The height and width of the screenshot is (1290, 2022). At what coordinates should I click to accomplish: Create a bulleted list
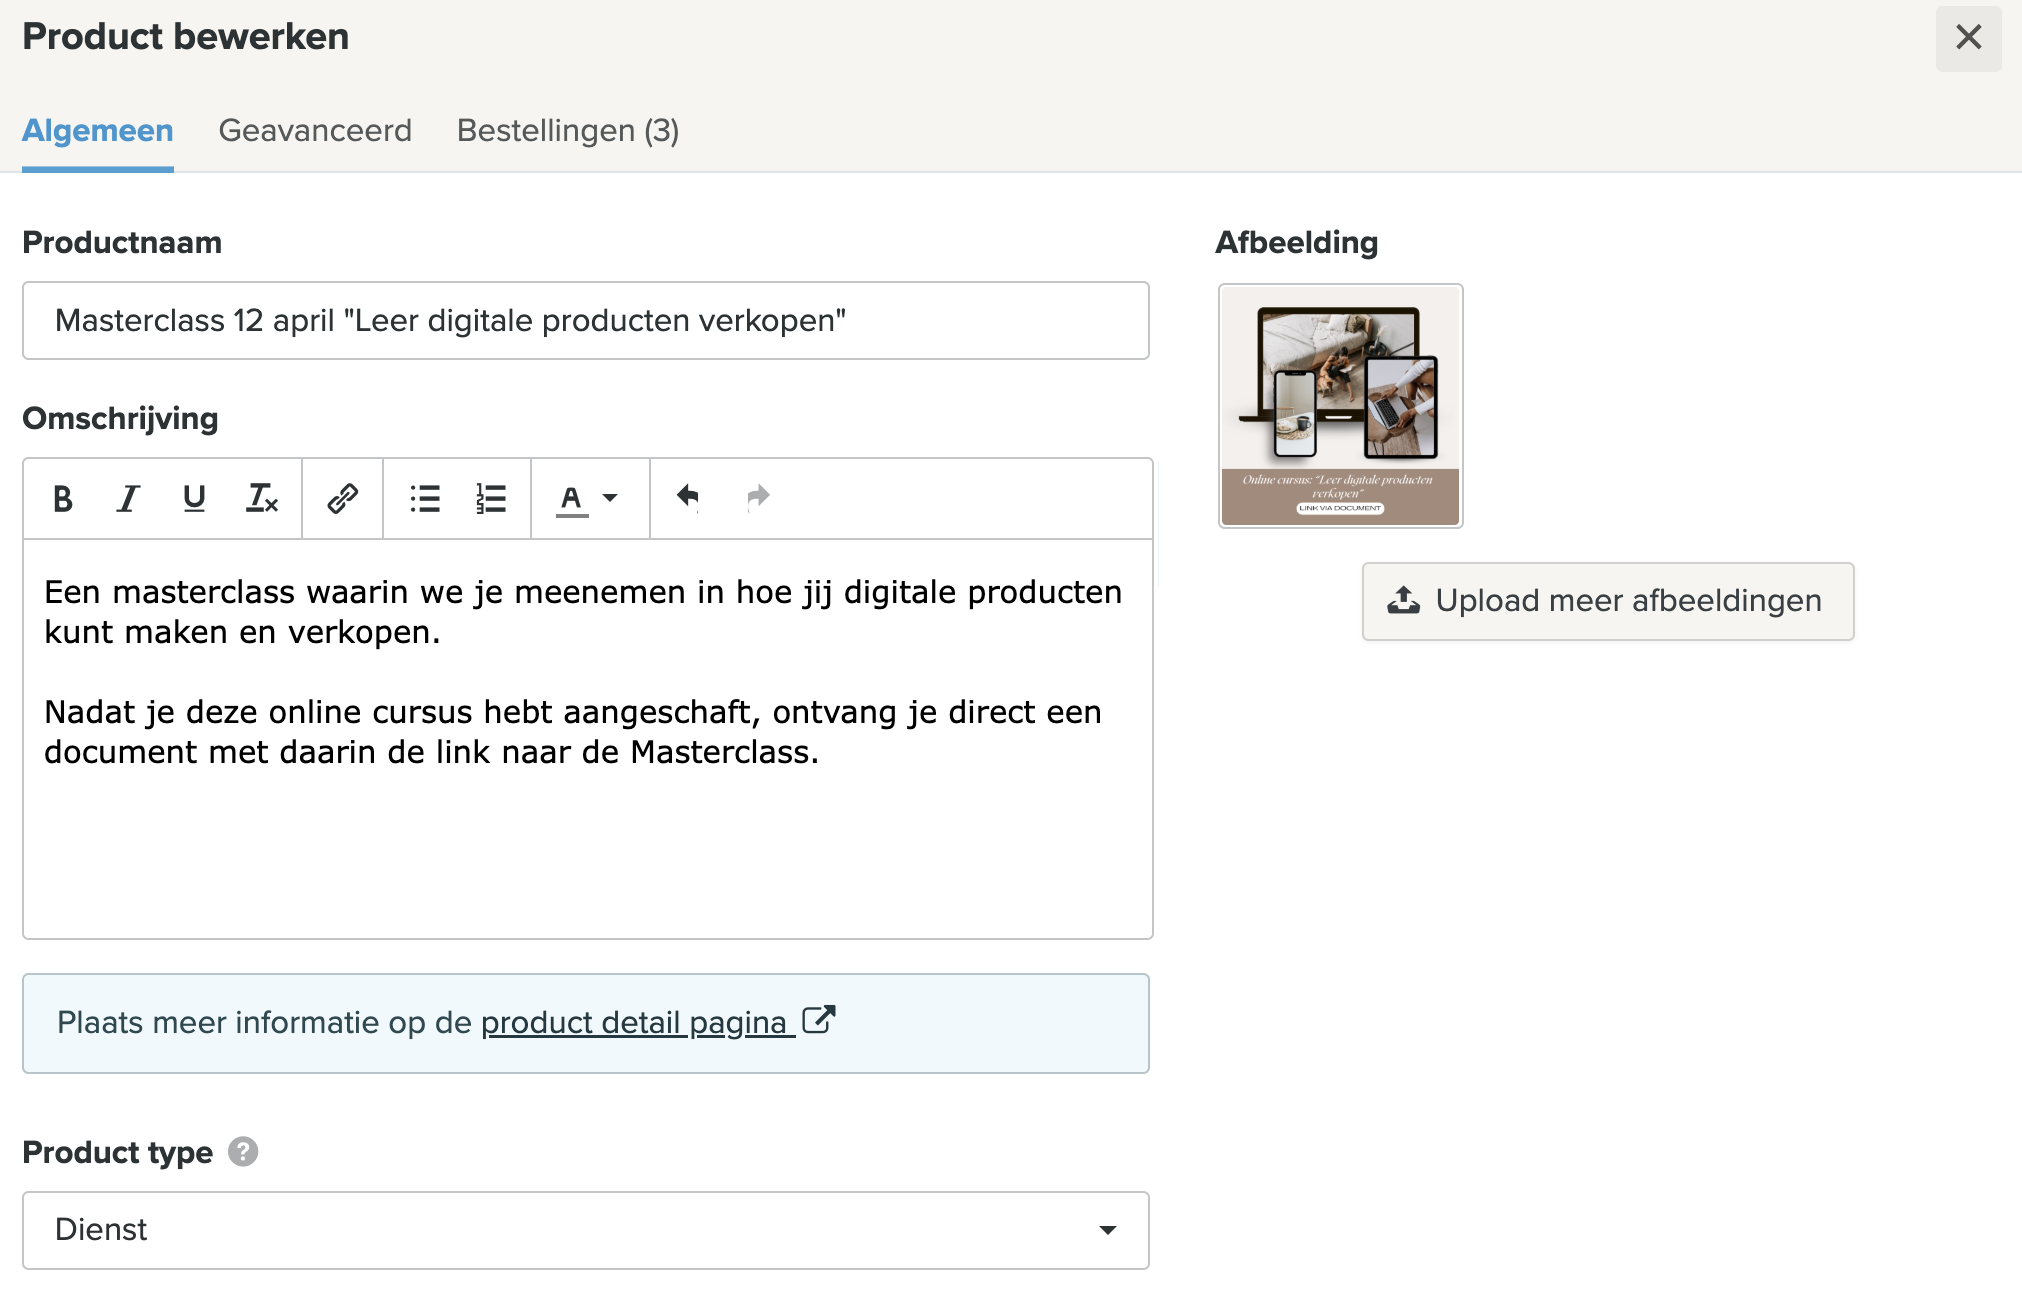click(424, 498)
